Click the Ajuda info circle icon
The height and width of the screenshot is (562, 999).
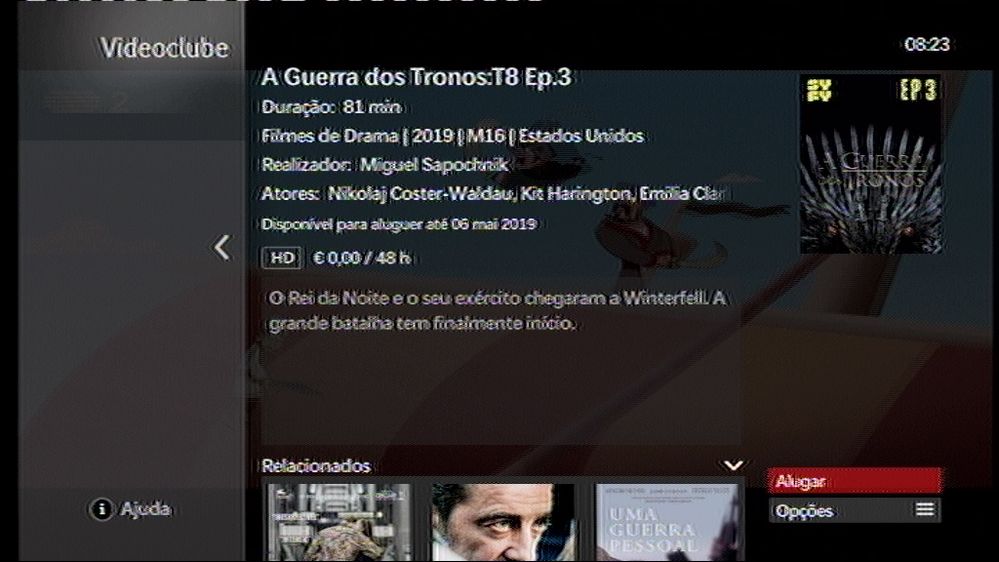tap(101, 509)
